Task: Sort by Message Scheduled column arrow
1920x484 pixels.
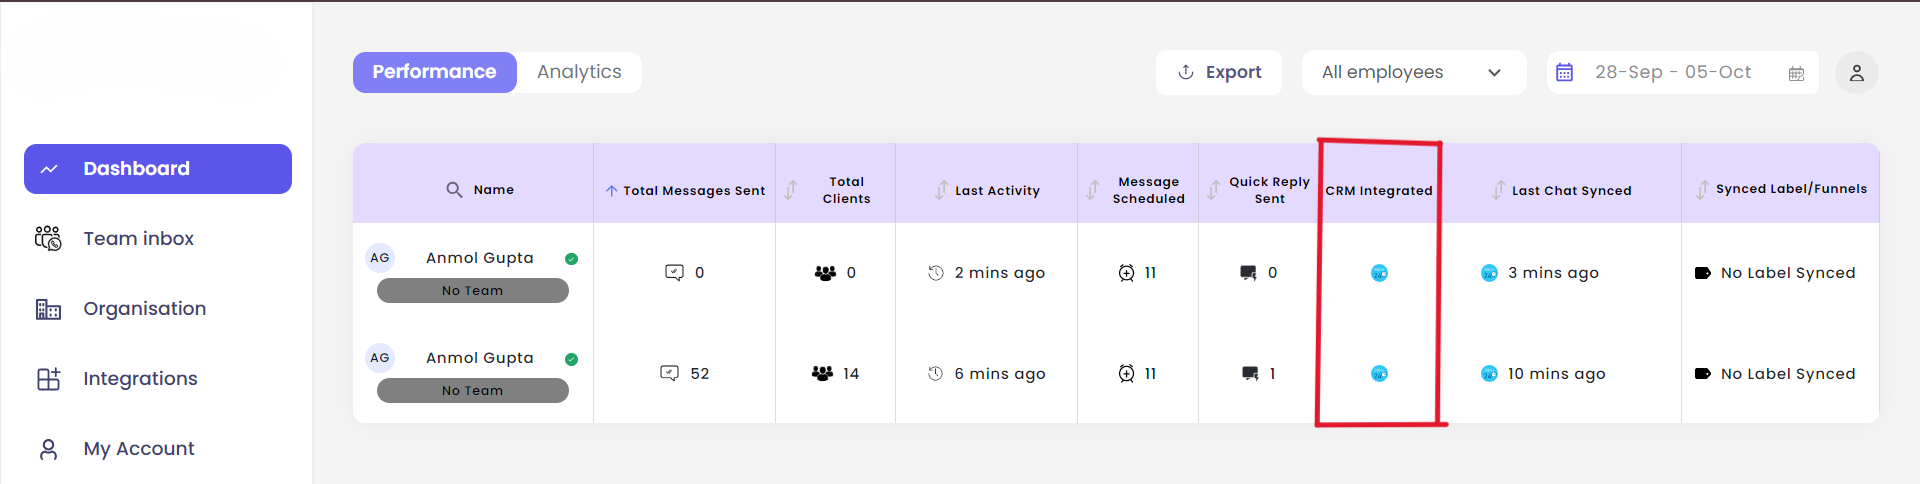Action: [1093, 190]
